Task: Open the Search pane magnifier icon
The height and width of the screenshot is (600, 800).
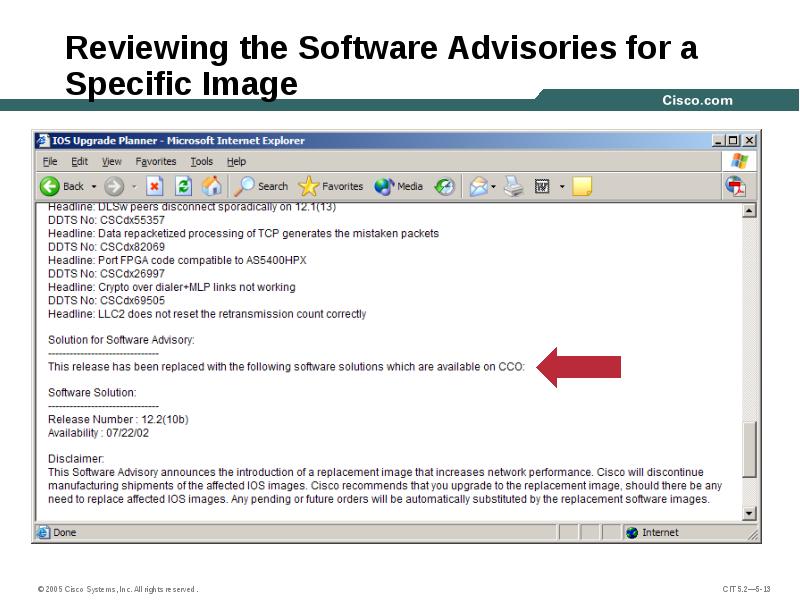Action: [244, 186]
